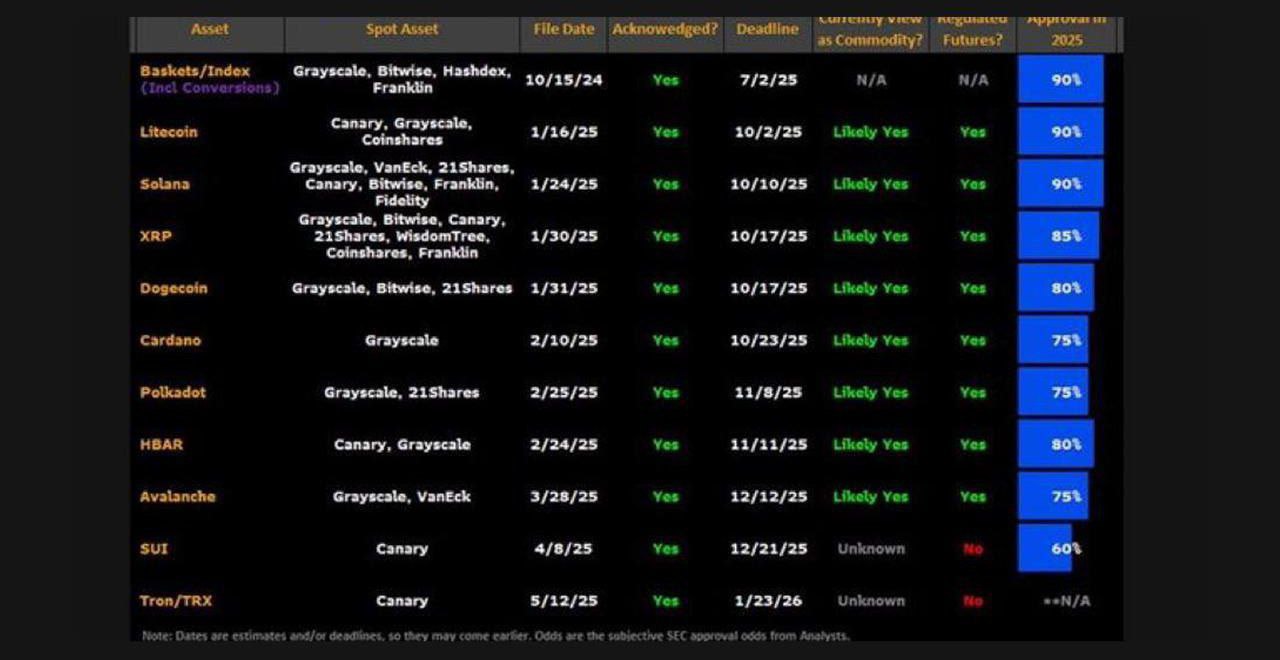
Task: Click Cardano's Grayscale spot asset cell
Action: pos(402,340)
